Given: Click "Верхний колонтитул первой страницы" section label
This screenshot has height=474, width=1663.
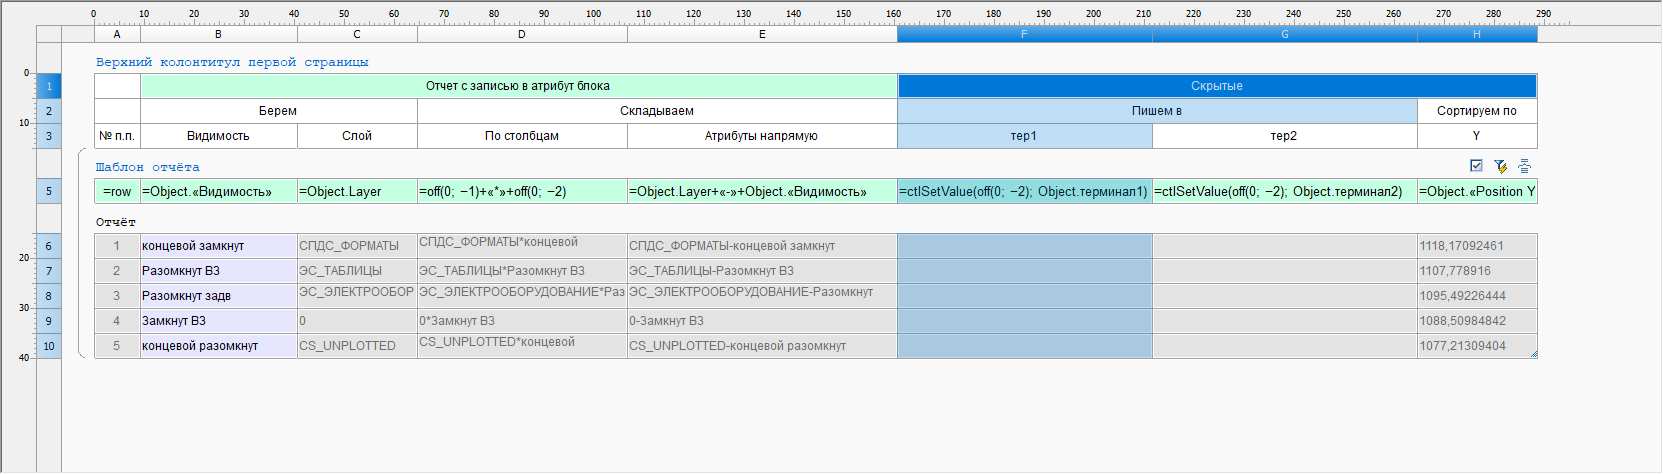Looking at the screenshot, I should coord(232,62).
